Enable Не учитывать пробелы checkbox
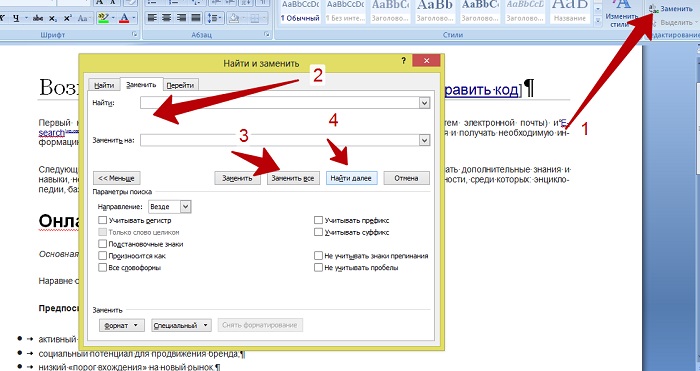The height and width of the screenshot is (371, 700). 318,267
